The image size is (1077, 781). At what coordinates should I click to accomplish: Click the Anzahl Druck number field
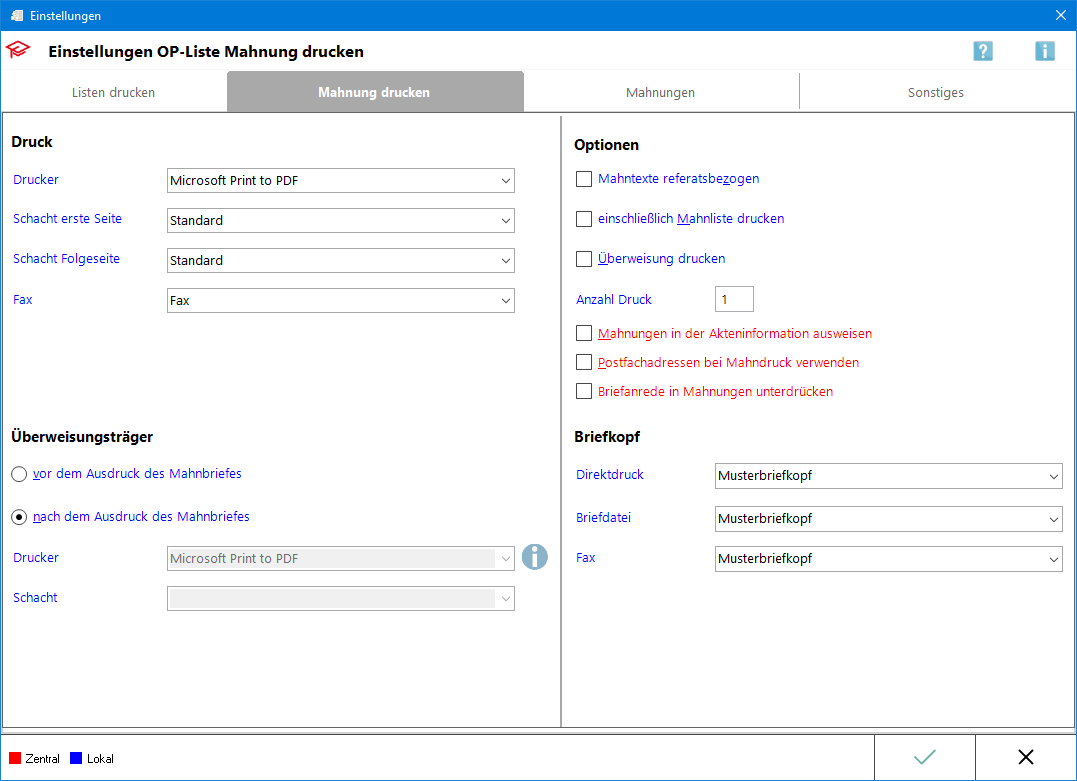click(734, 299)
